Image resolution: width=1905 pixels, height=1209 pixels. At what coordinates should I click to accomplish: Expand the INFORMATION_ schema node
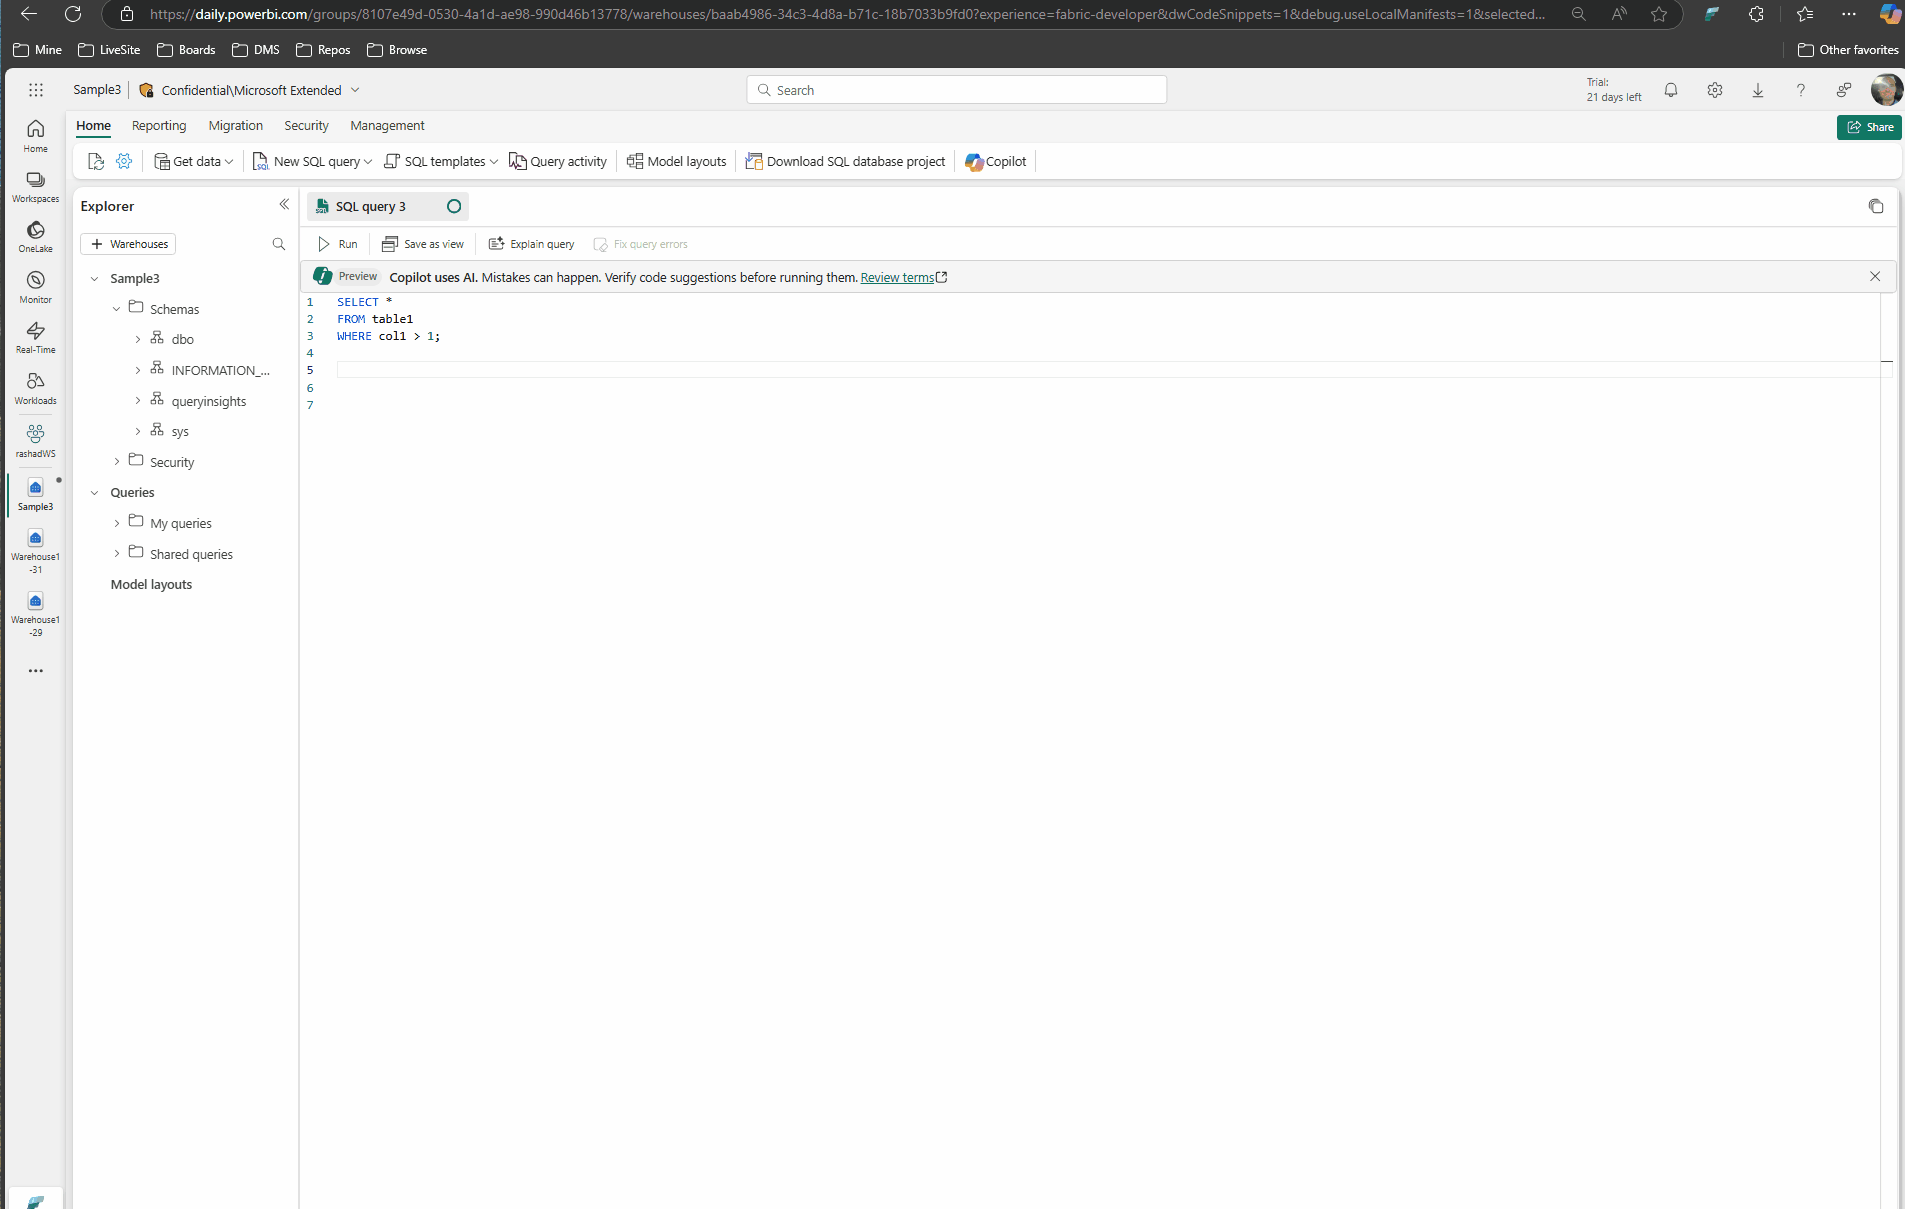point(138,370)
